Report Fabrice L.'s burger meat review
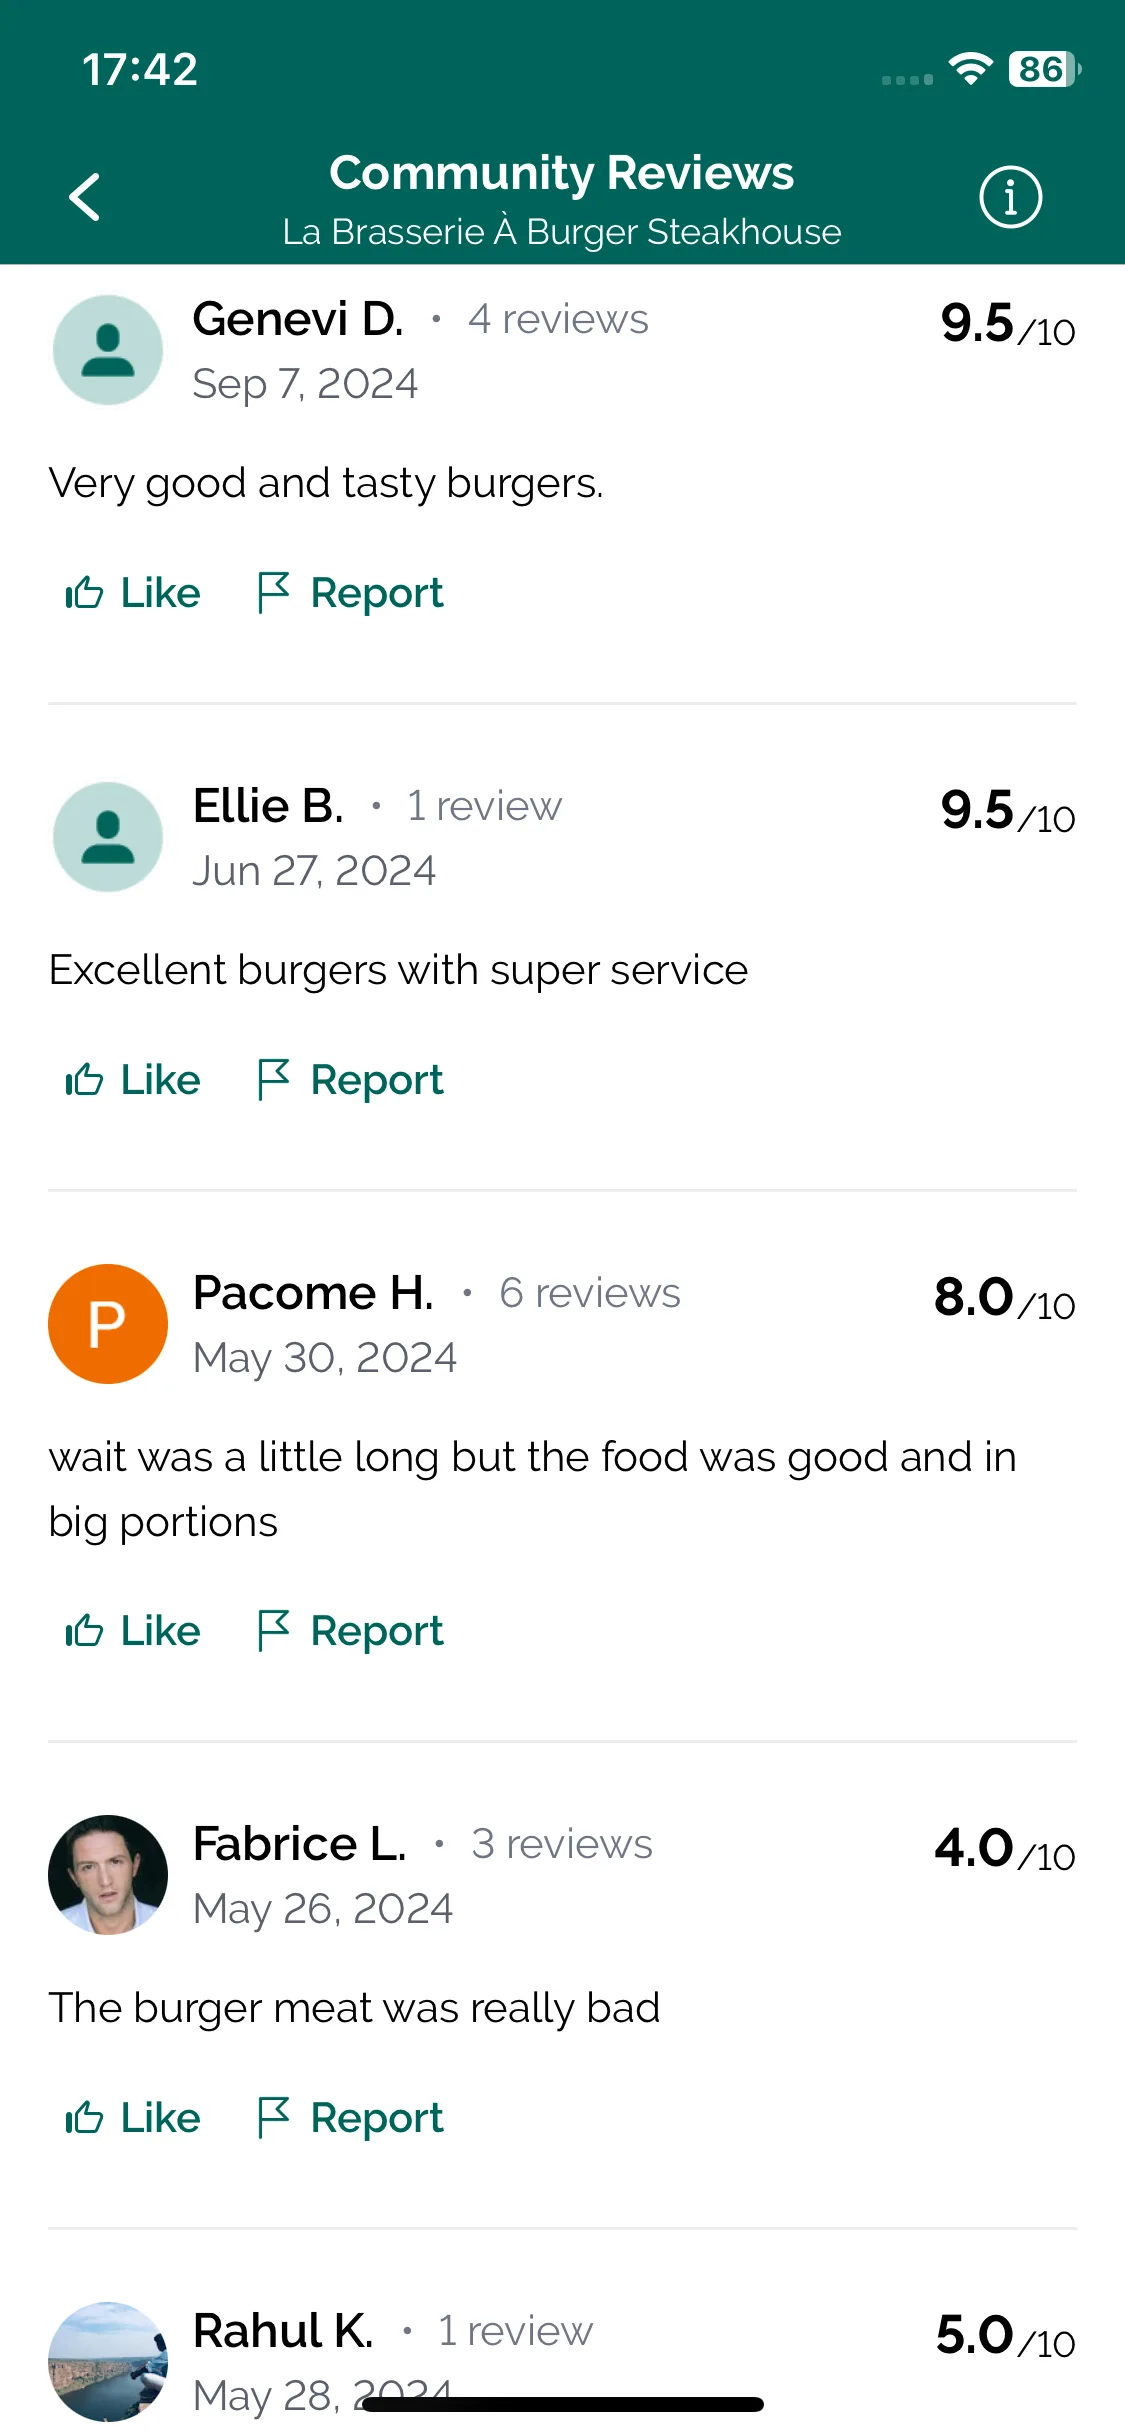Viewport: 1125px width, 2436px height. (x=350, y=2118)
